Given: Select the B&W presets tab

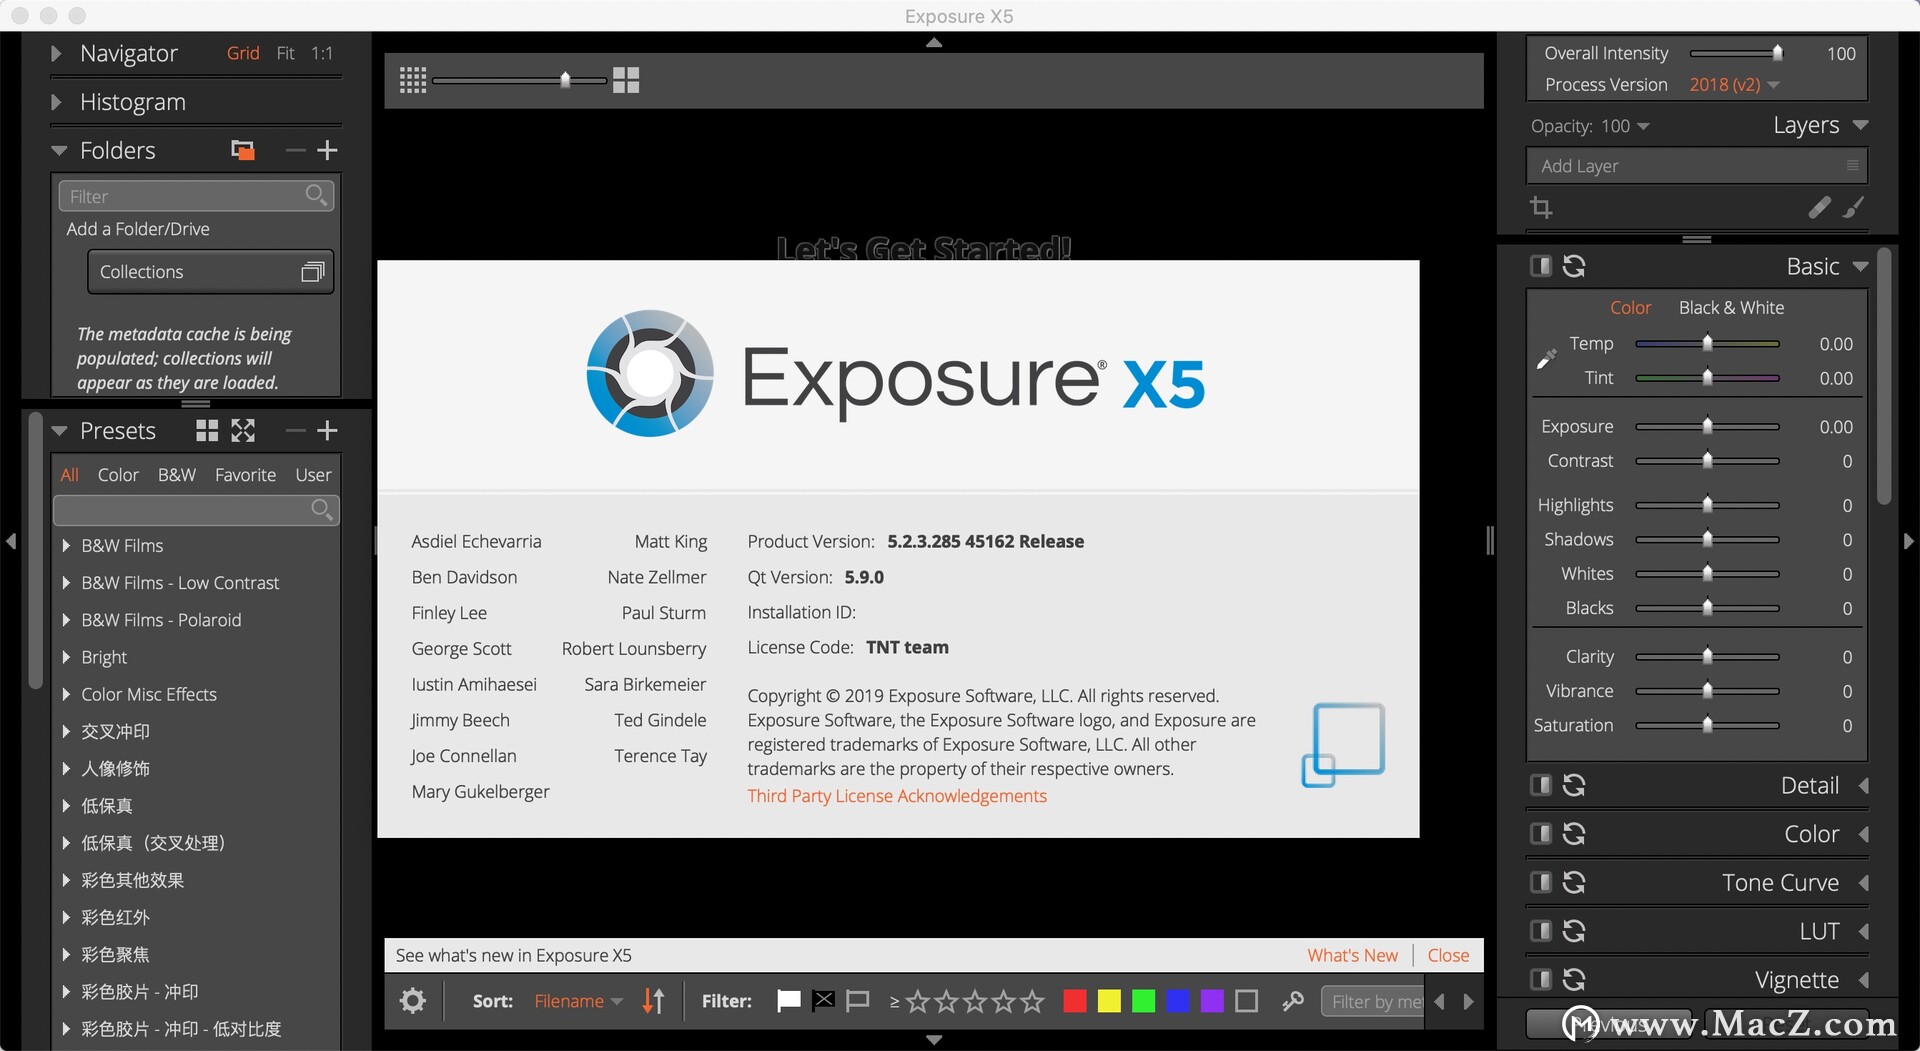Looking at the screenshot, I should coord(177,475).
